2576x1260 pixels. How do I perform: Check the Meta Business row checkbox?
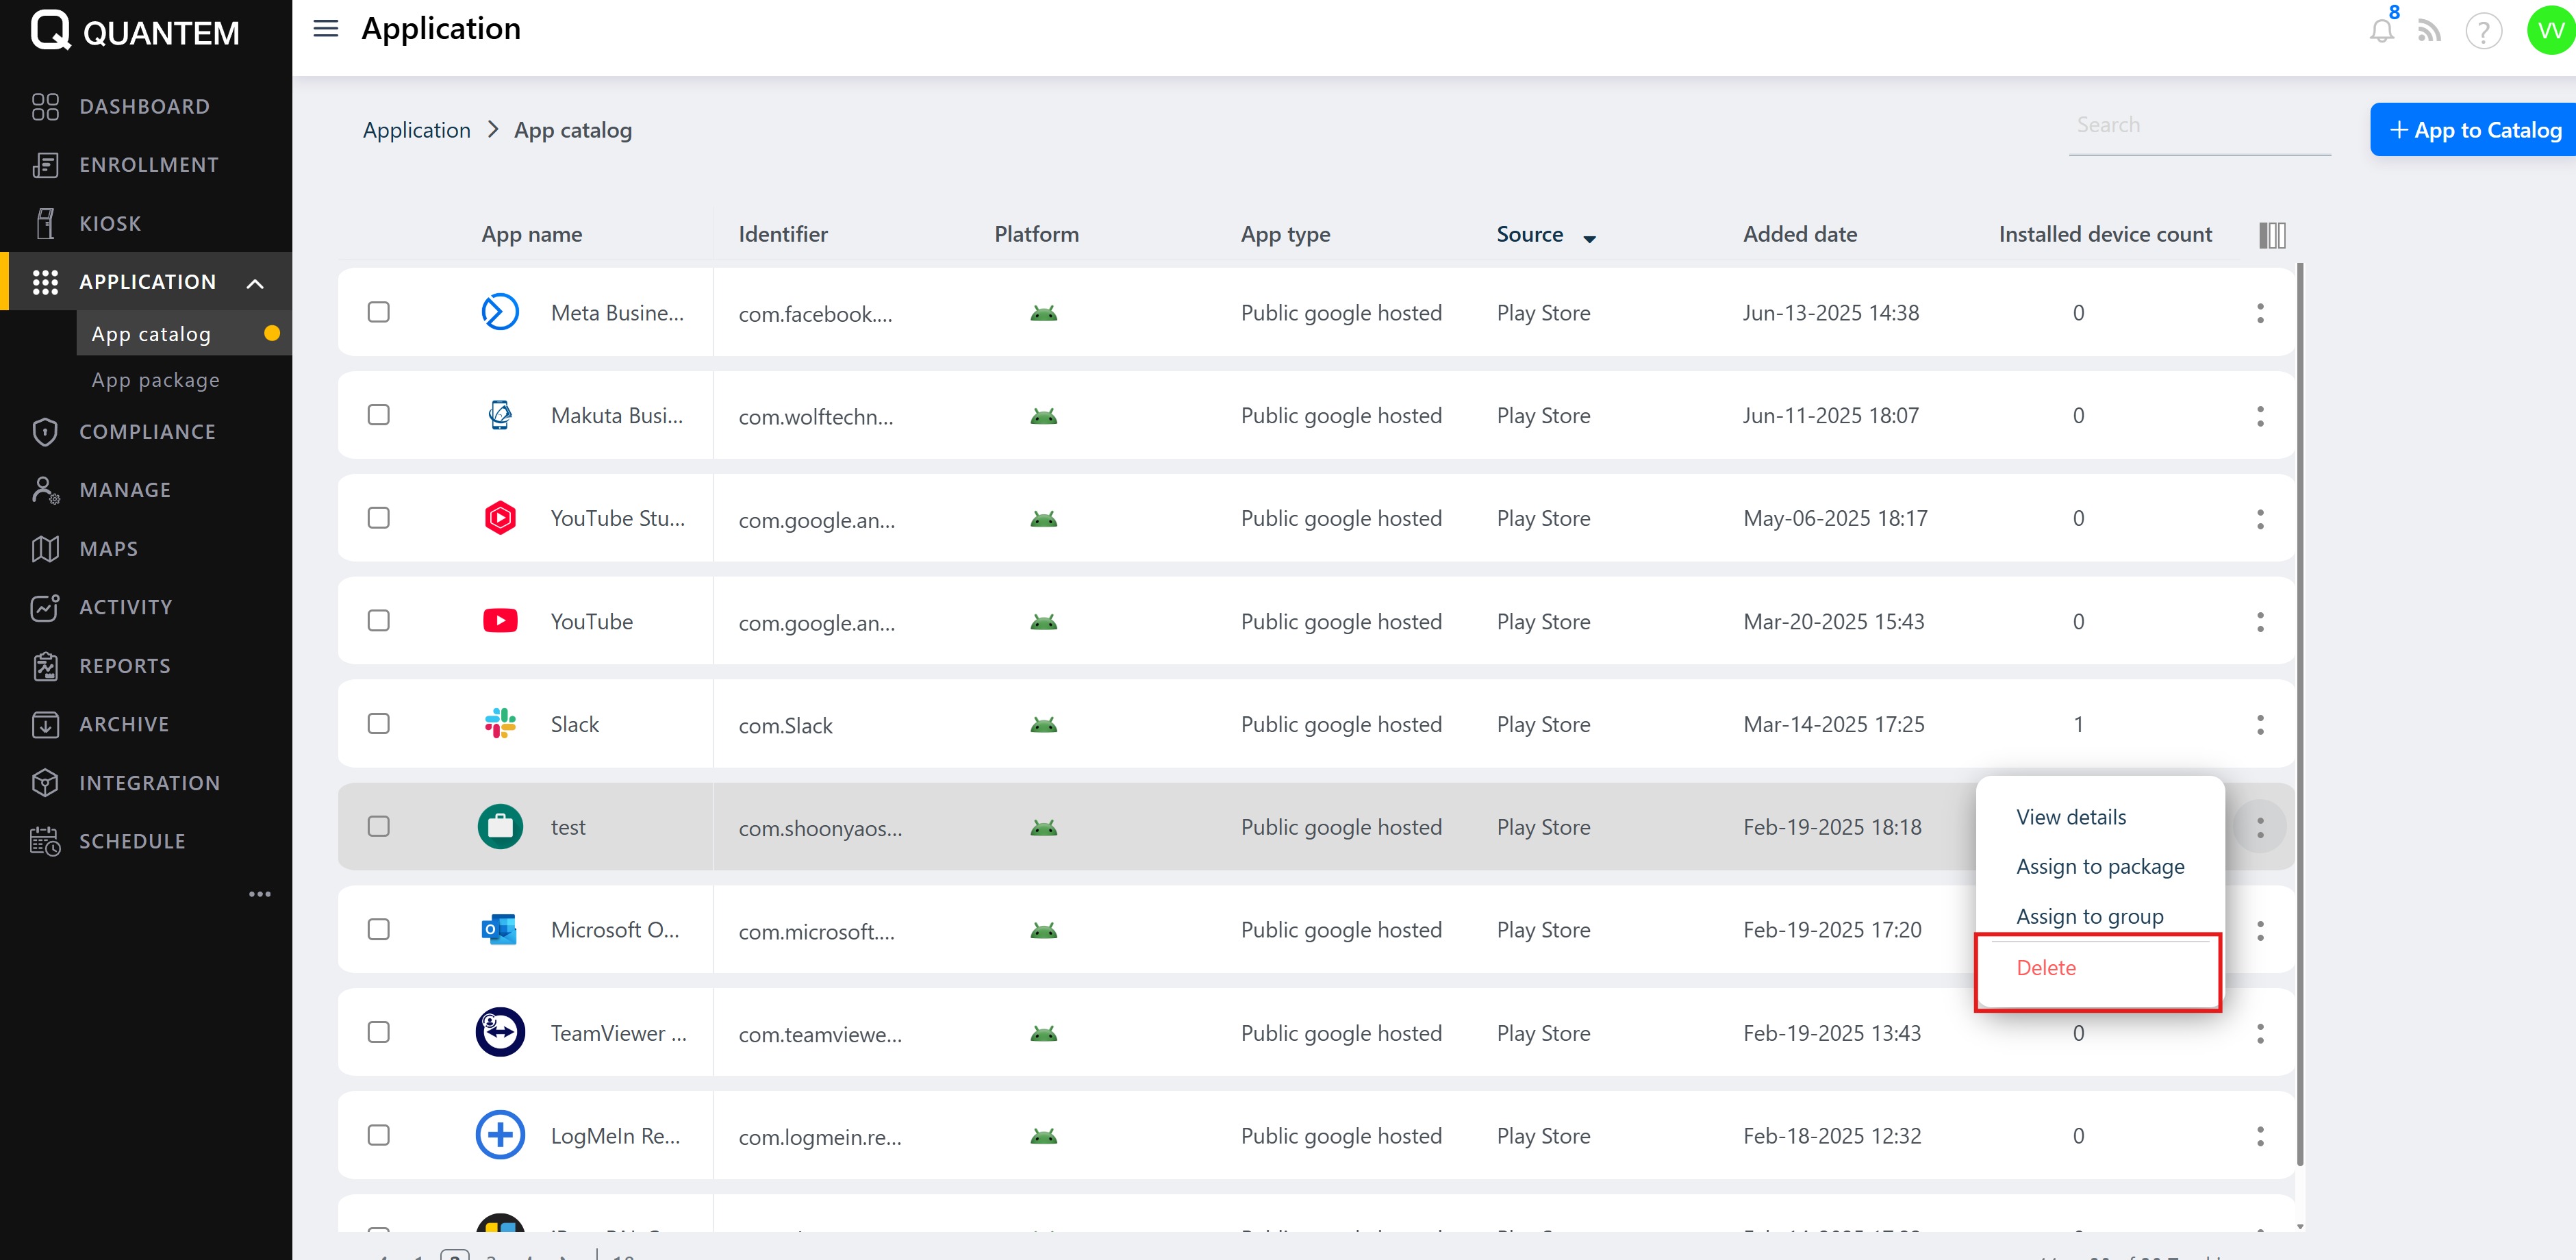tap(378, 312)
